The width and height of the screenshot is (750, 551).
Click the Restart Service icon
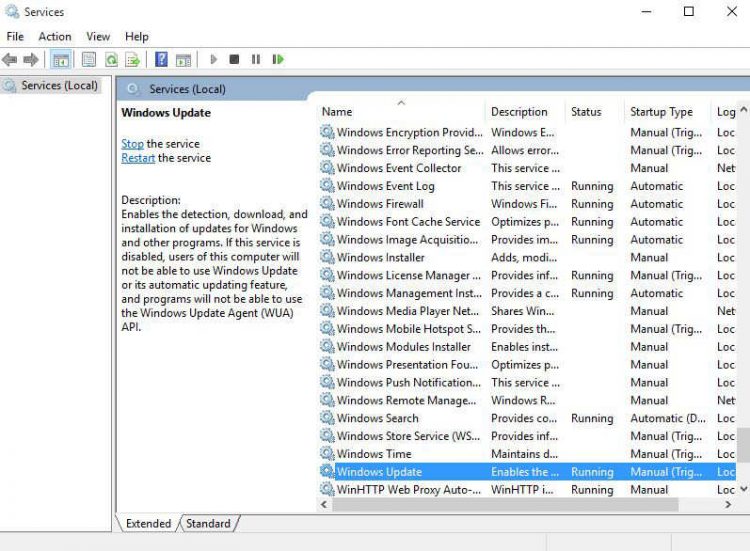coord(278,59)
